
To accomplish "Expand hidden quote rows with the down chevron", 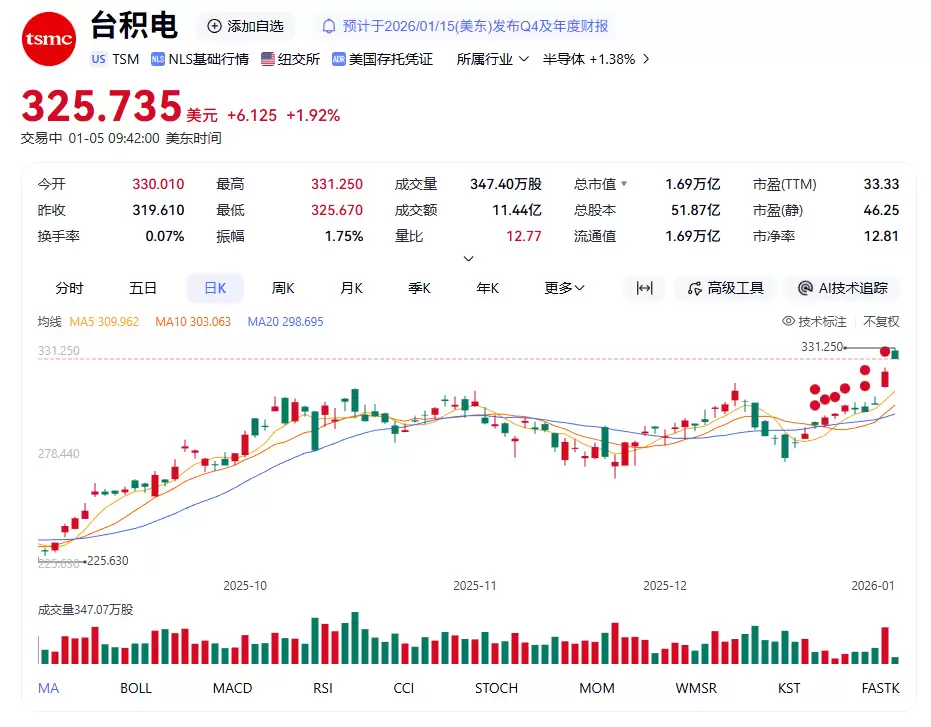I will click(468, 257).
